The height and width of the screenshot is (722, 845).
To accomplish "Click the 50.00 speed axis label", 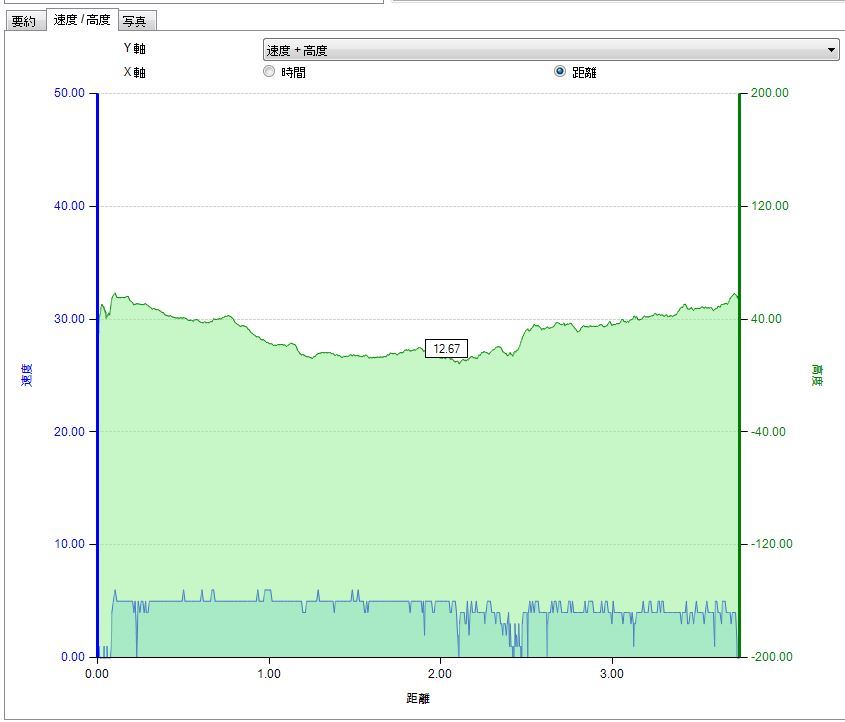I will 70,93.
